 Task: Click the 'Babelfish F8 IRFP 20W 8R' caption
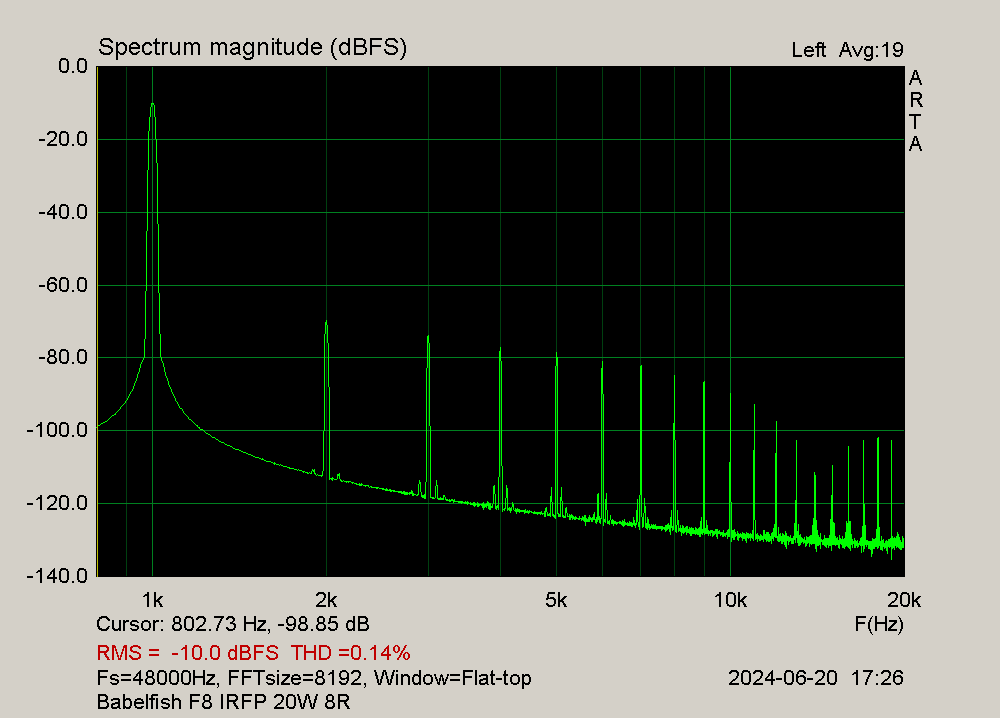(223, 702)
